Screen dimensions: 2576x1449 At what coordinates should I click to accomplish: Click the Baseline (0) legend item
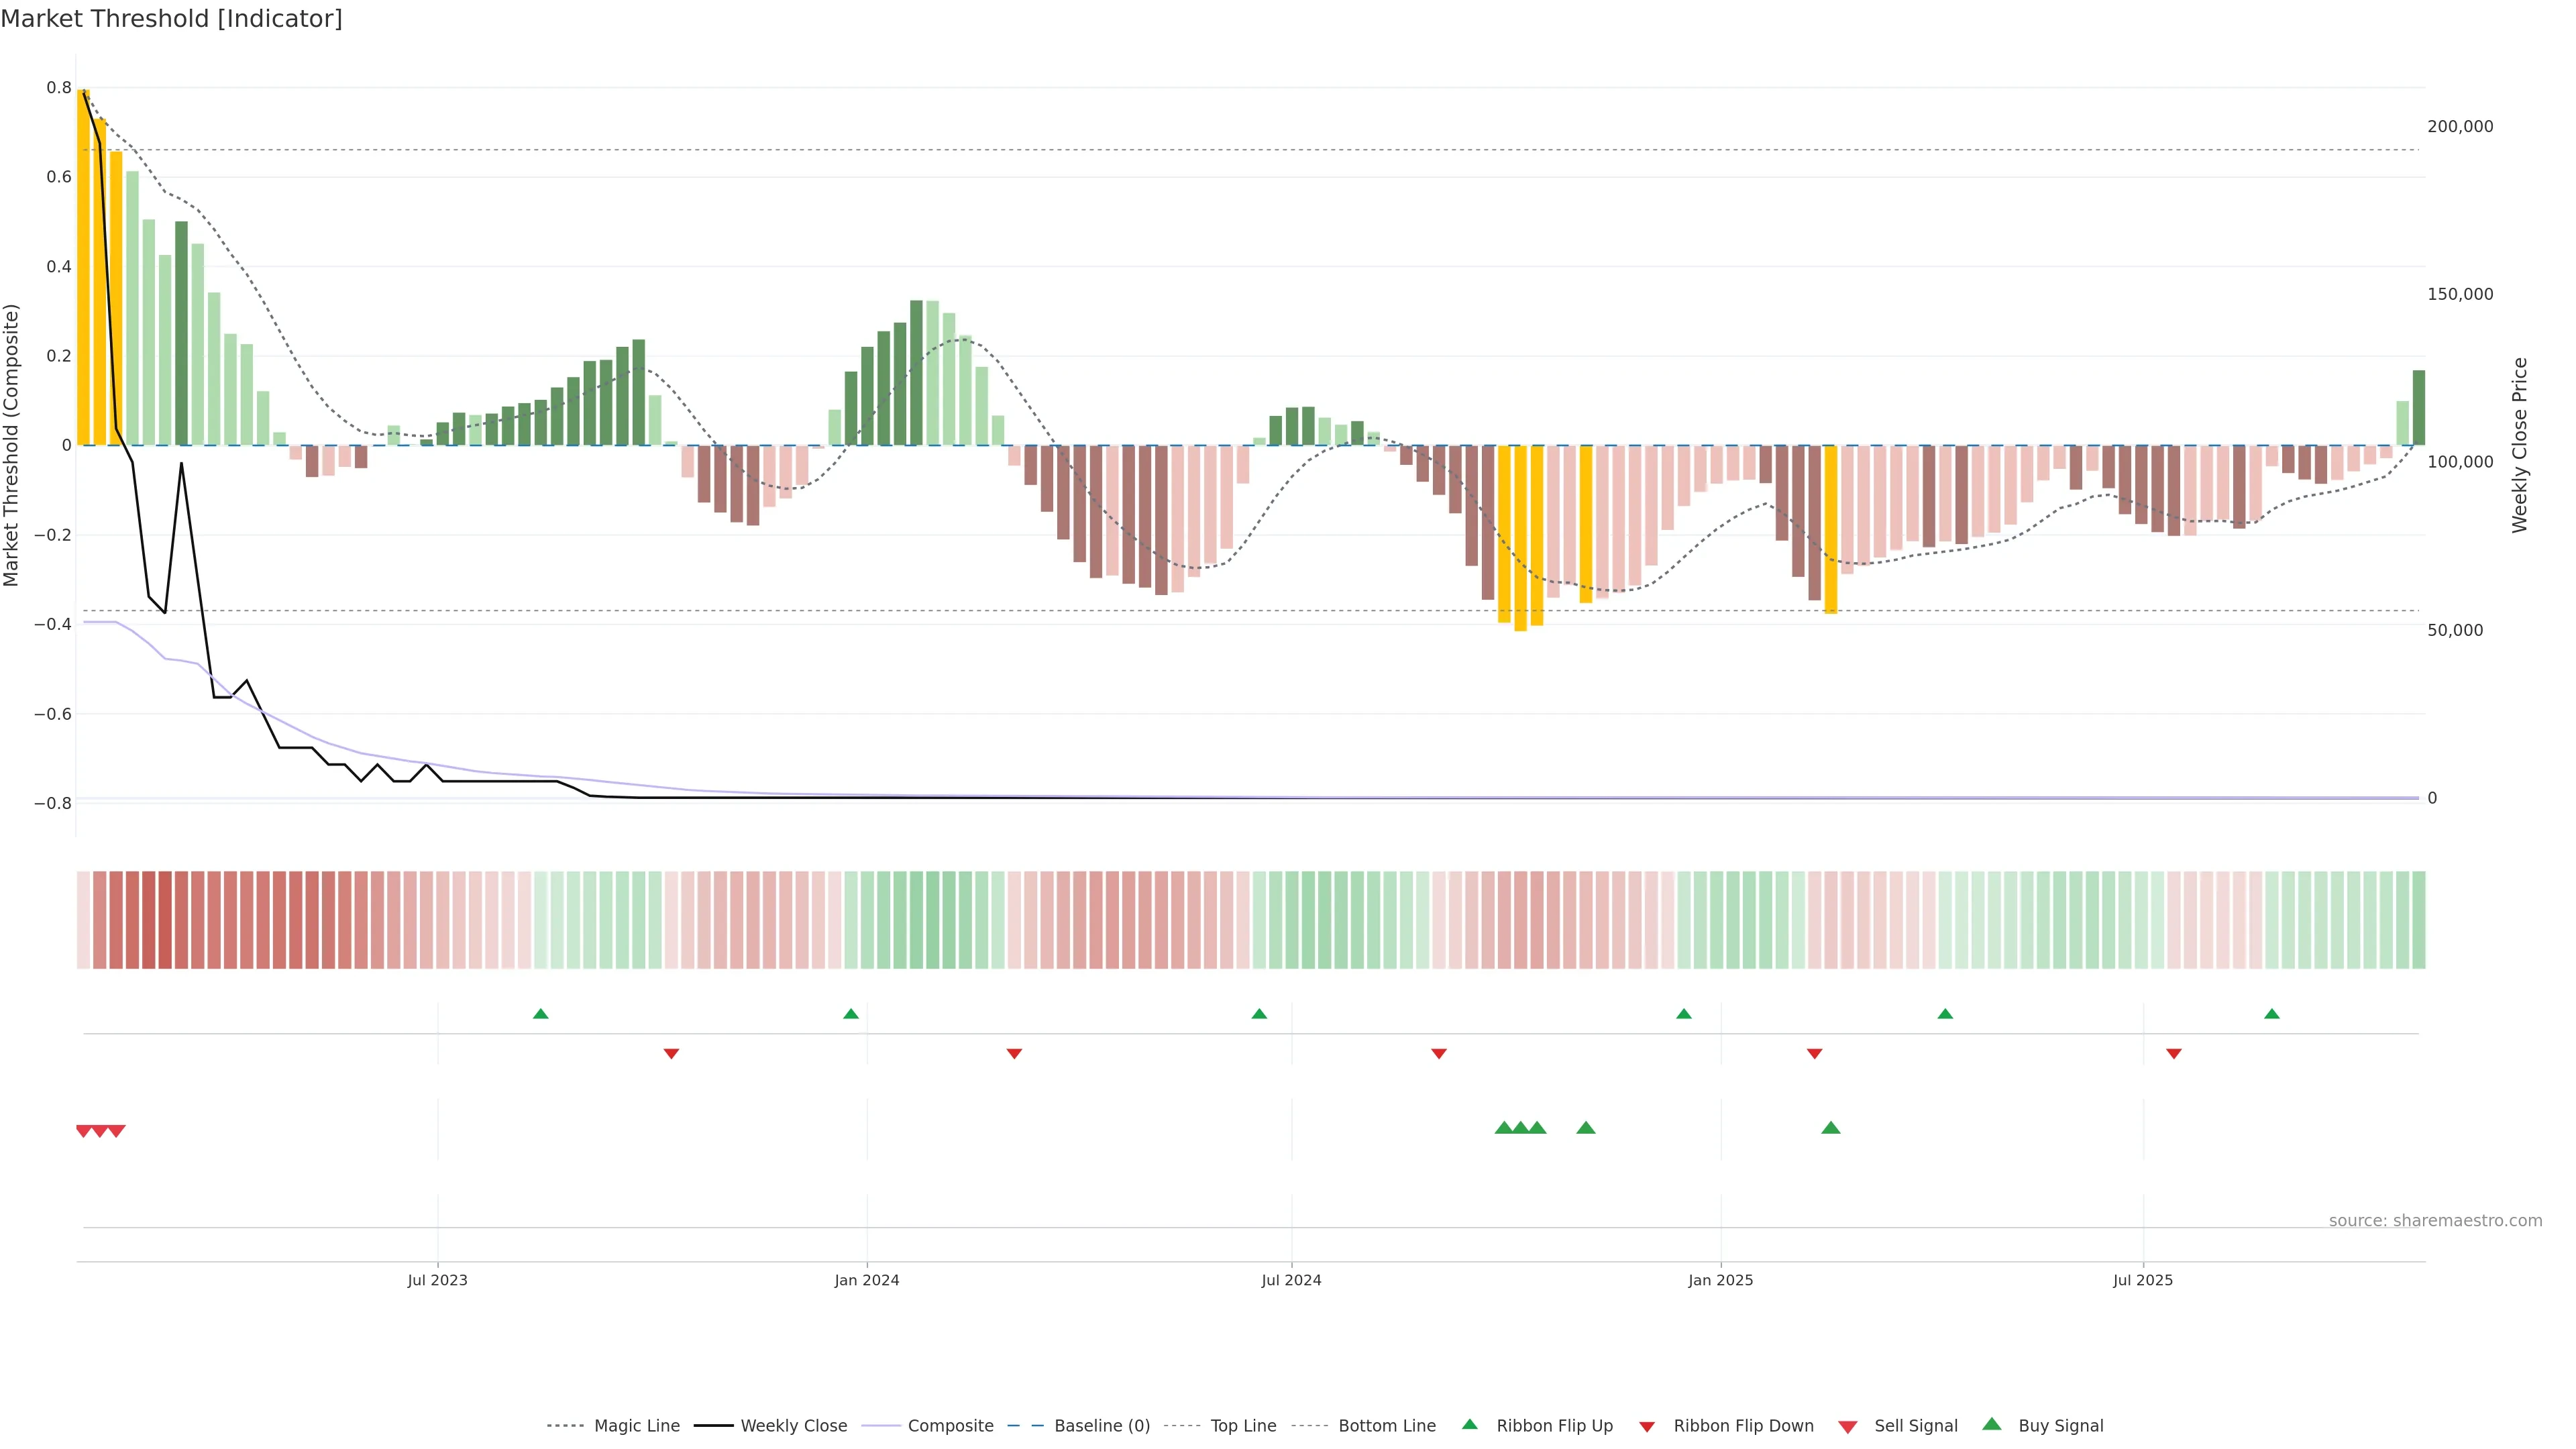point(1101,1426)
